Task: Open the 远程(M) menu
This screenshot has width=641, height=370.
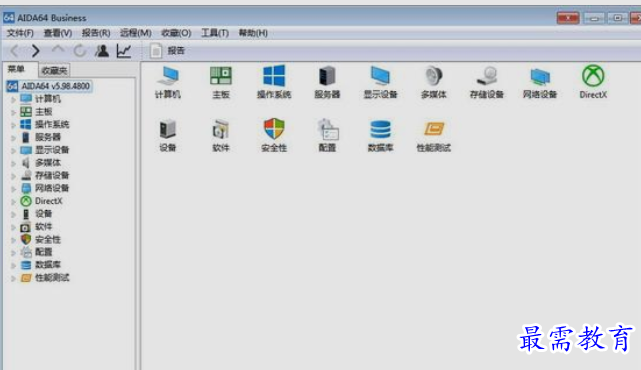Action: pos(136,33)
